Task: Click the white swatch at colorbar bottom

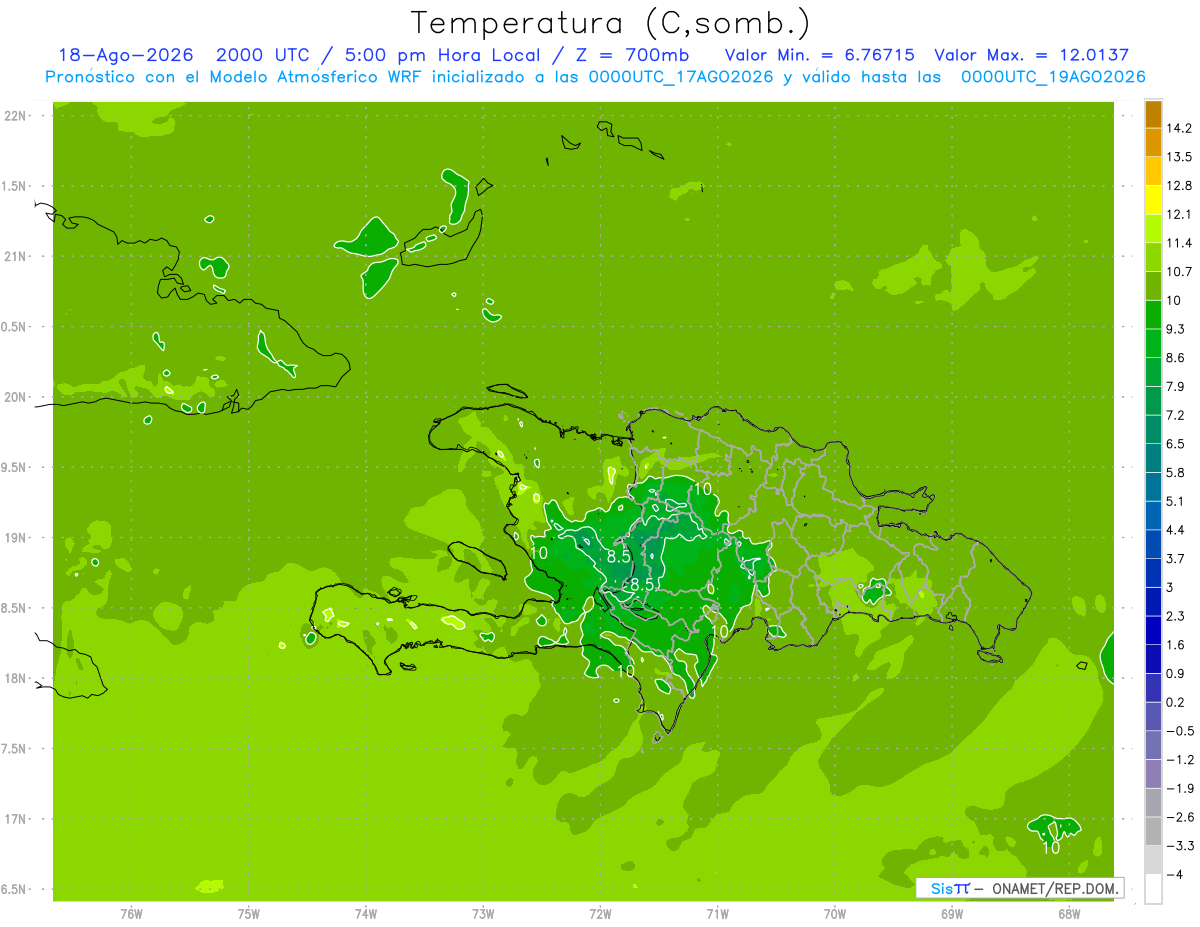Action: (x=1153, y=889)
